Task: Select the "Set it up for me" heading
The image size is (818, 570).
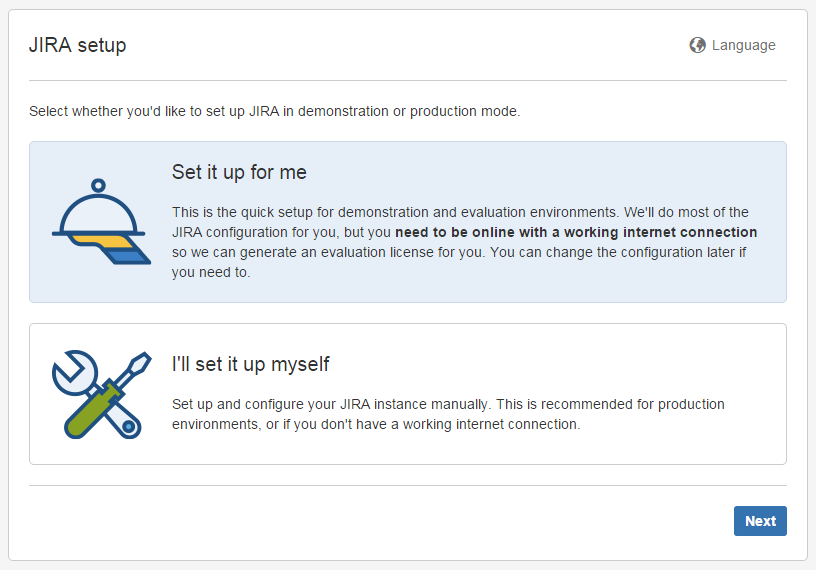Action: click(239, 172)
